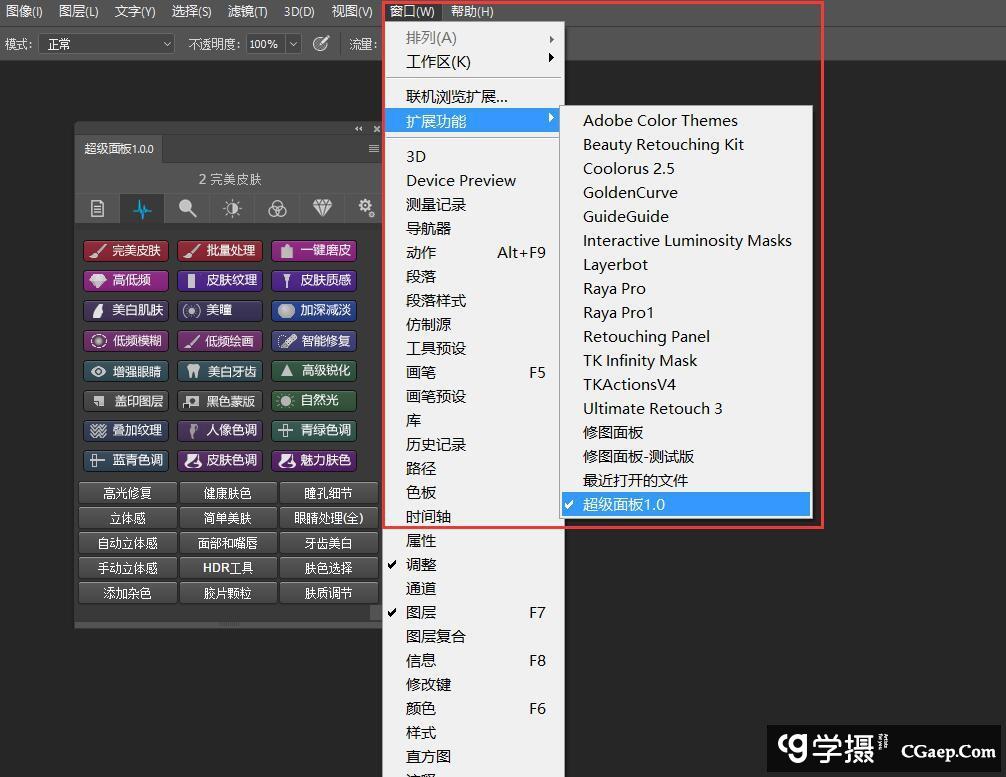This screenshot has width=1006, height=777.
Task: Select the three overlapping circles icon
Action: (x=277, y=208)
